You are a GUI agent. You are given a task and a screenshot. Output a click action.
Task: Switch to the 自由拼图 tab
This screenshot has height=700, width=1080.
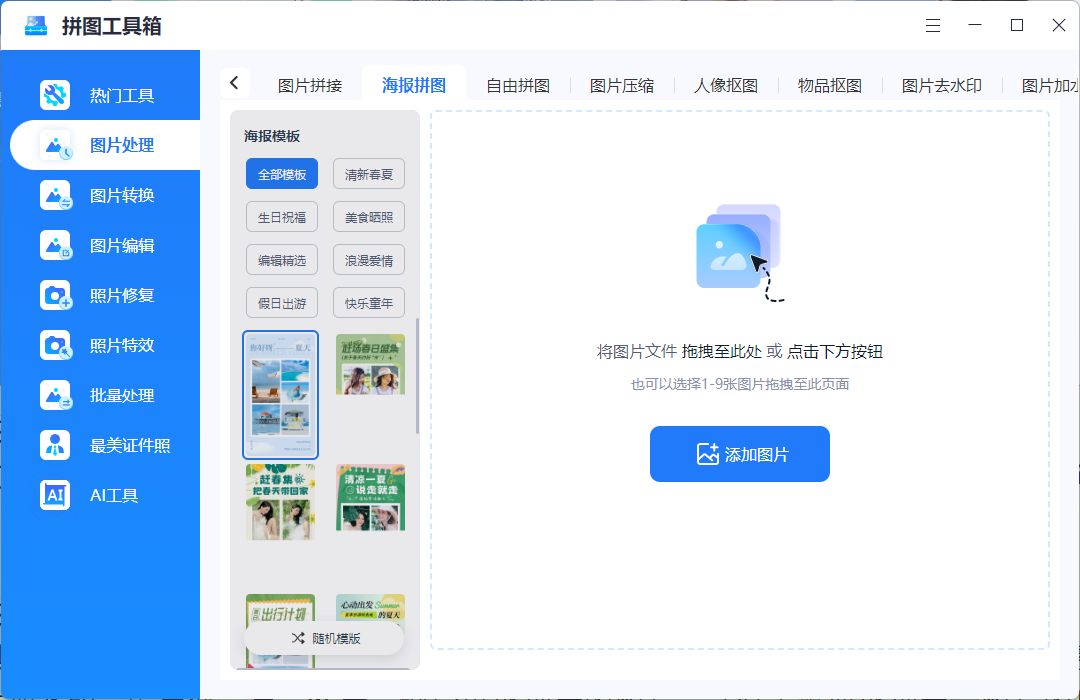[x=518, y=85]
